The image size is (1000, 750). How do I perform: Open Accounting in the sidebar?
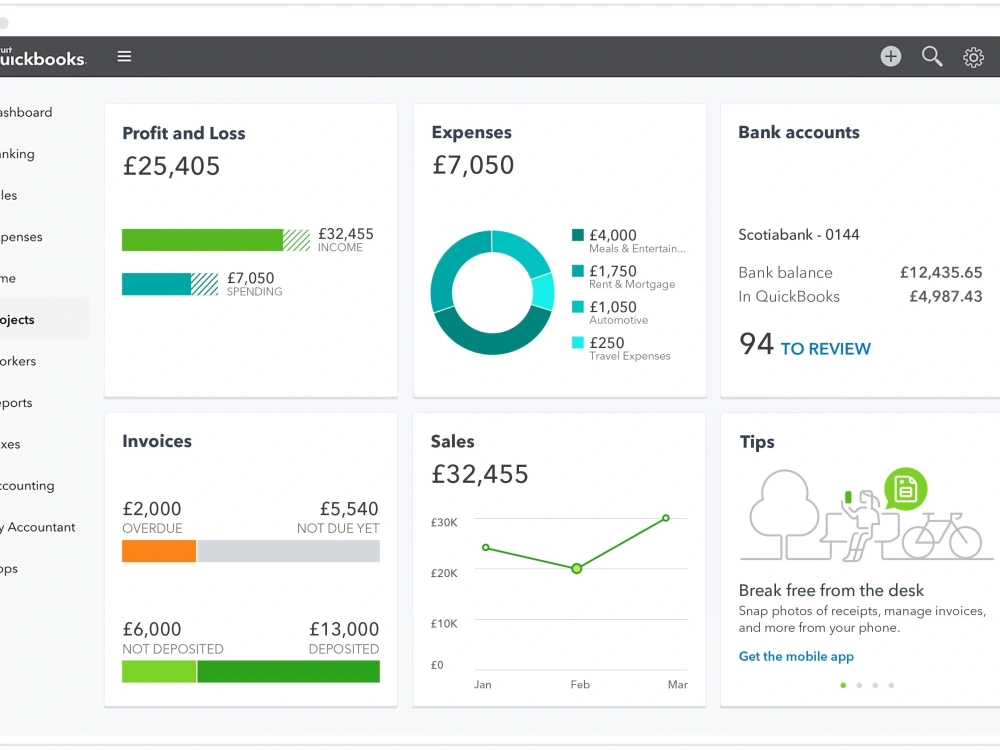click(27, 485)
